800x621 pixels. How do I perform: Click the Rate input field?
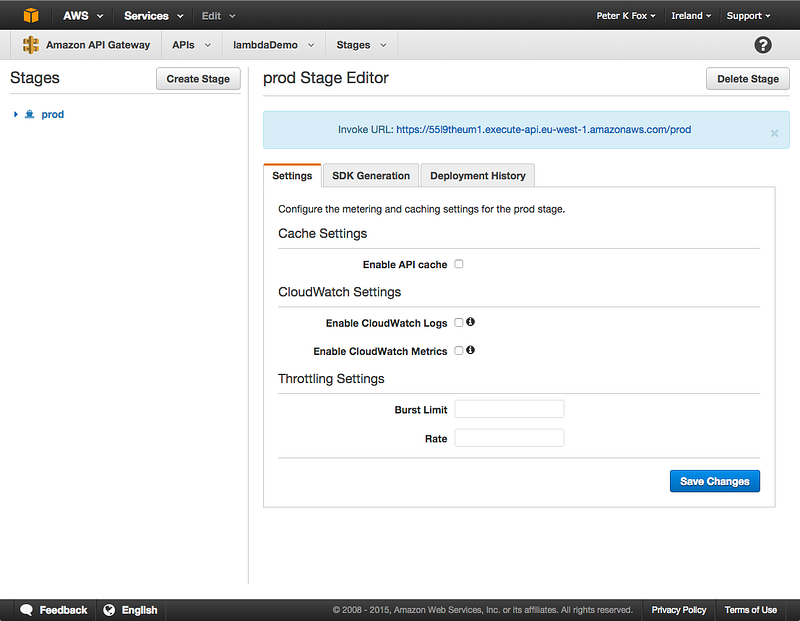(x=509, y=438)
